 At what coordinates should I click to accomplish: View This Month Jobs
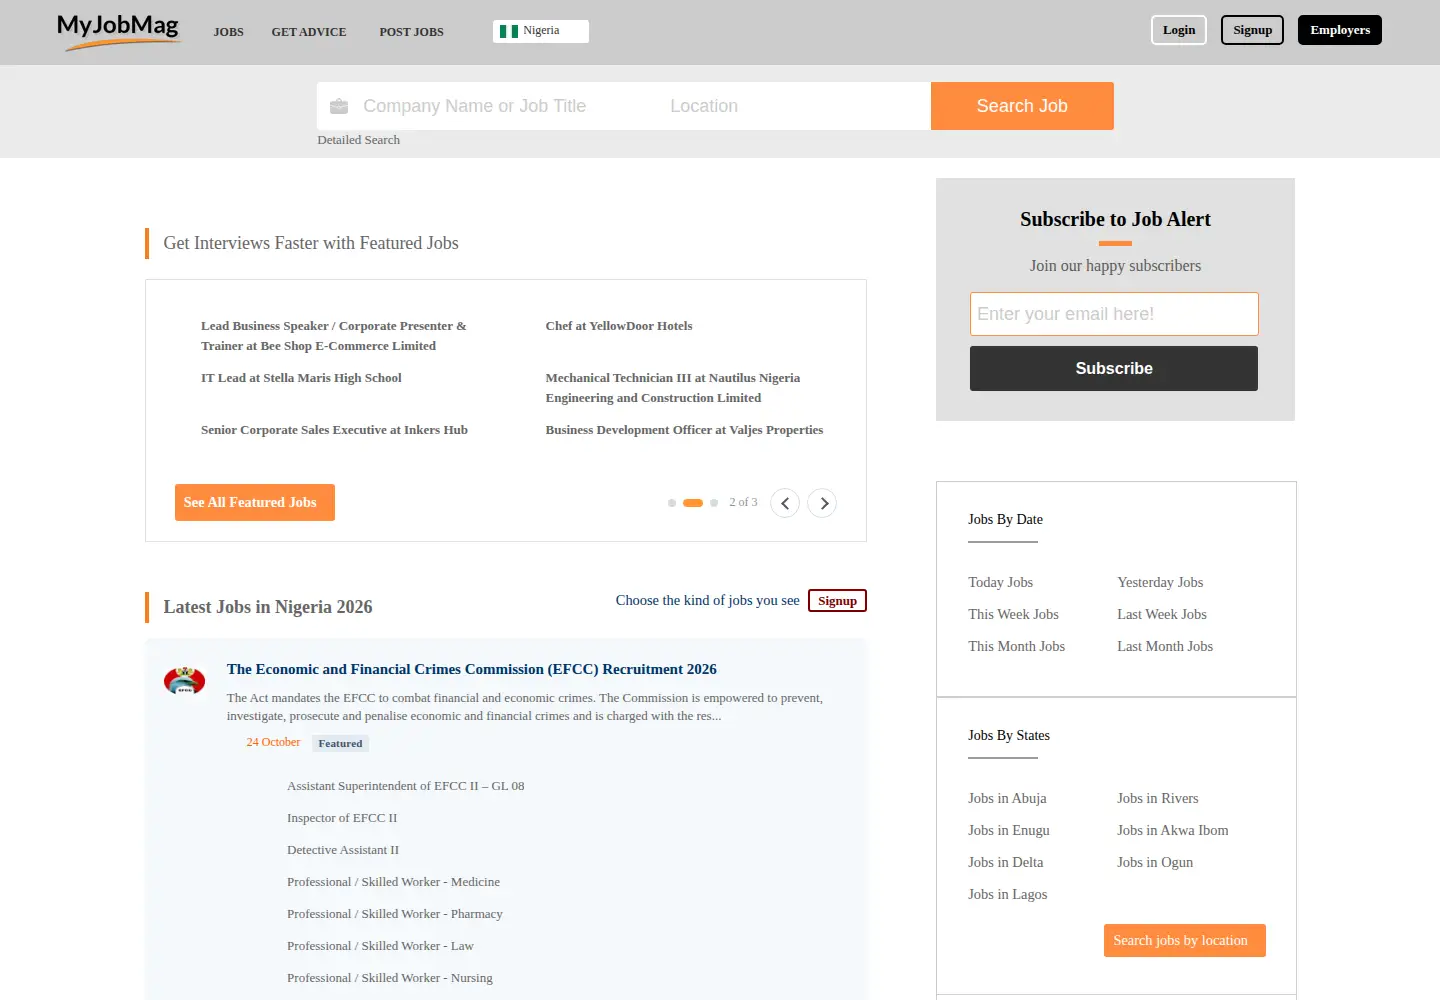pyautogui.click(x=1016, y=646)
